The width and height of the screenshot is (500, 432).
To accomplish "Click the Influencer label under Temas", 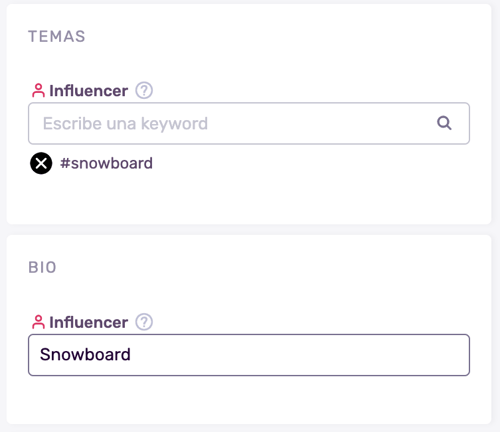I will 89,91.
